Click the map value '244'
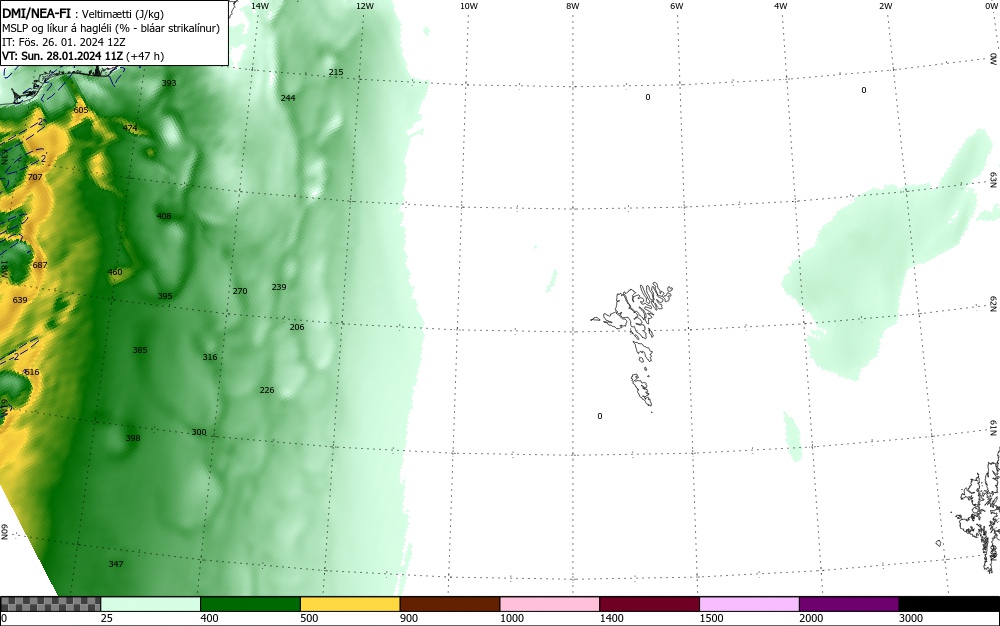This screenshot has height=626, width=1000. point(288,98)
